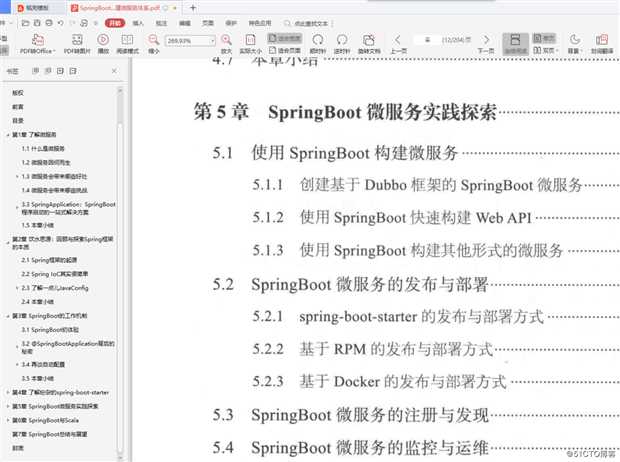This screenshot has height=462, width=620.
Task: Set view to actual size
Action: (250, 44)
